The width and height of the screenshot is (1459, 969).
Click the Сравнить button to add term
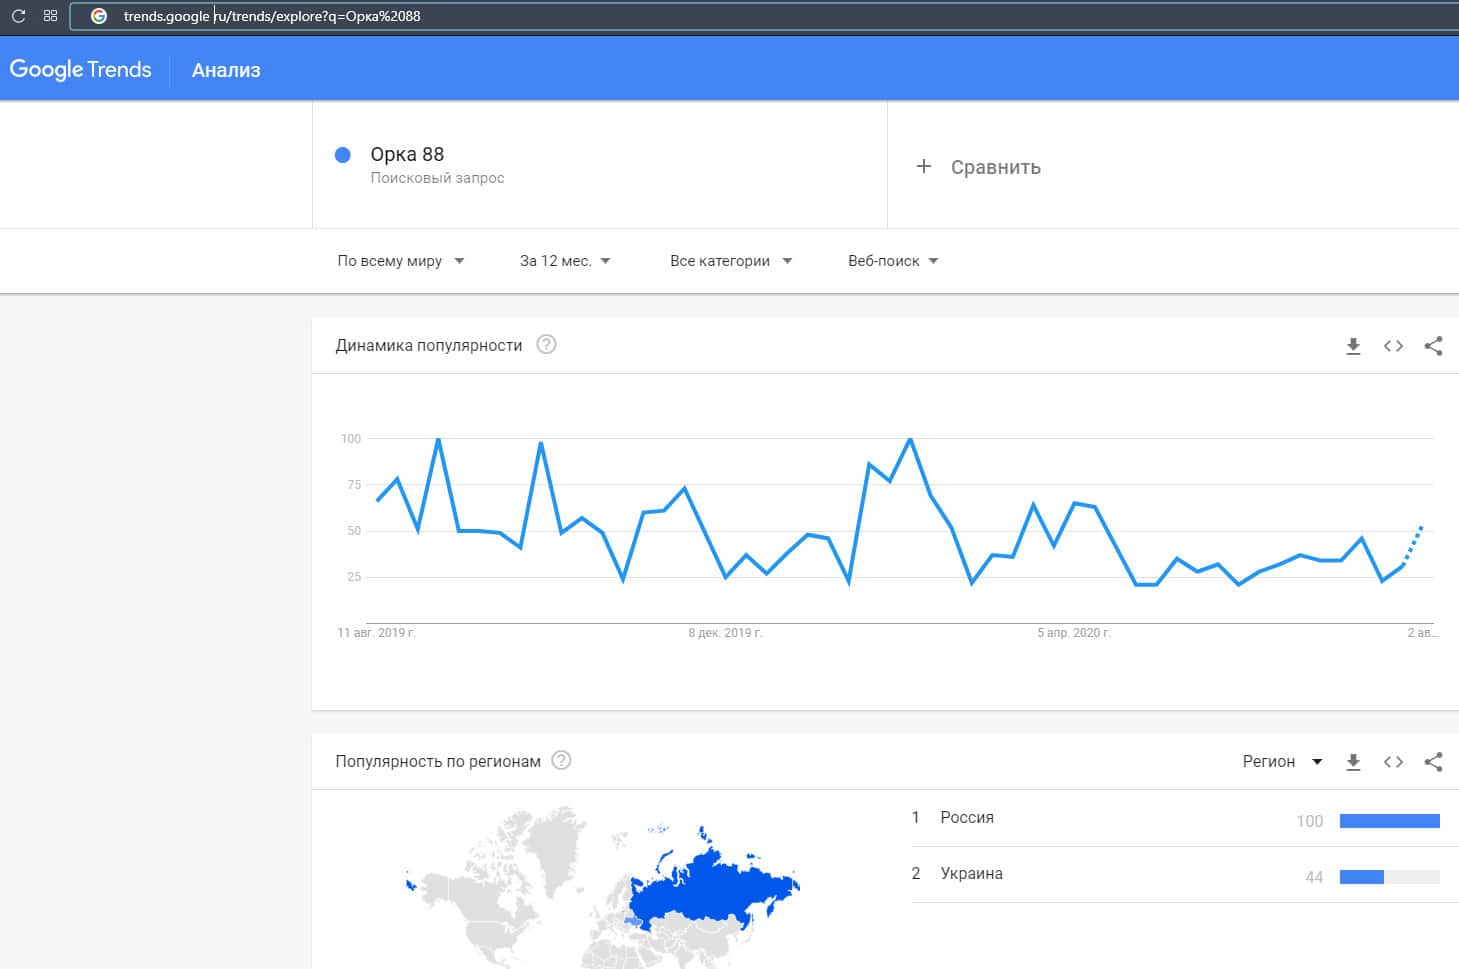pos(978,167)
